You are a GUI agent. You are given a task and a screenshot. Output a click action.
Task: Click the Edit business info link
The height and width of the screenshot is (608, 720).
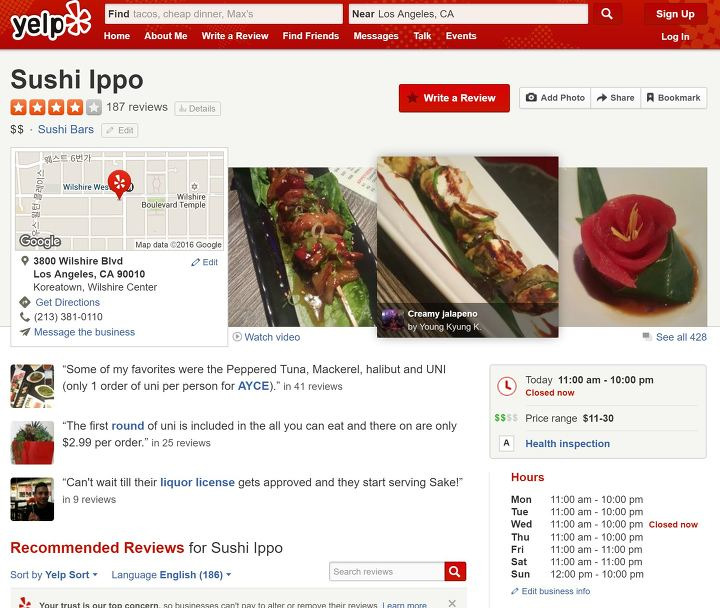(556, 591)
